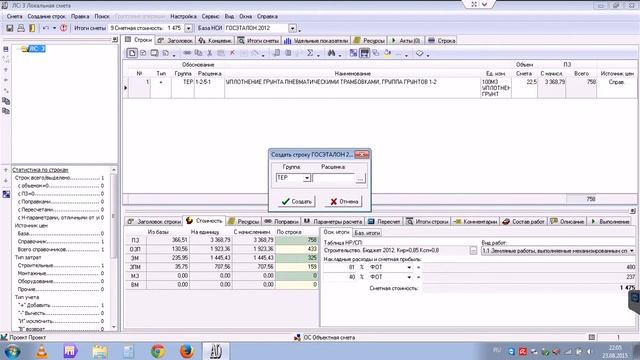This screenshot has height=360, width=640.
Task: Click the Save diskette icon in main toolbar
Action: click(9, 28)
